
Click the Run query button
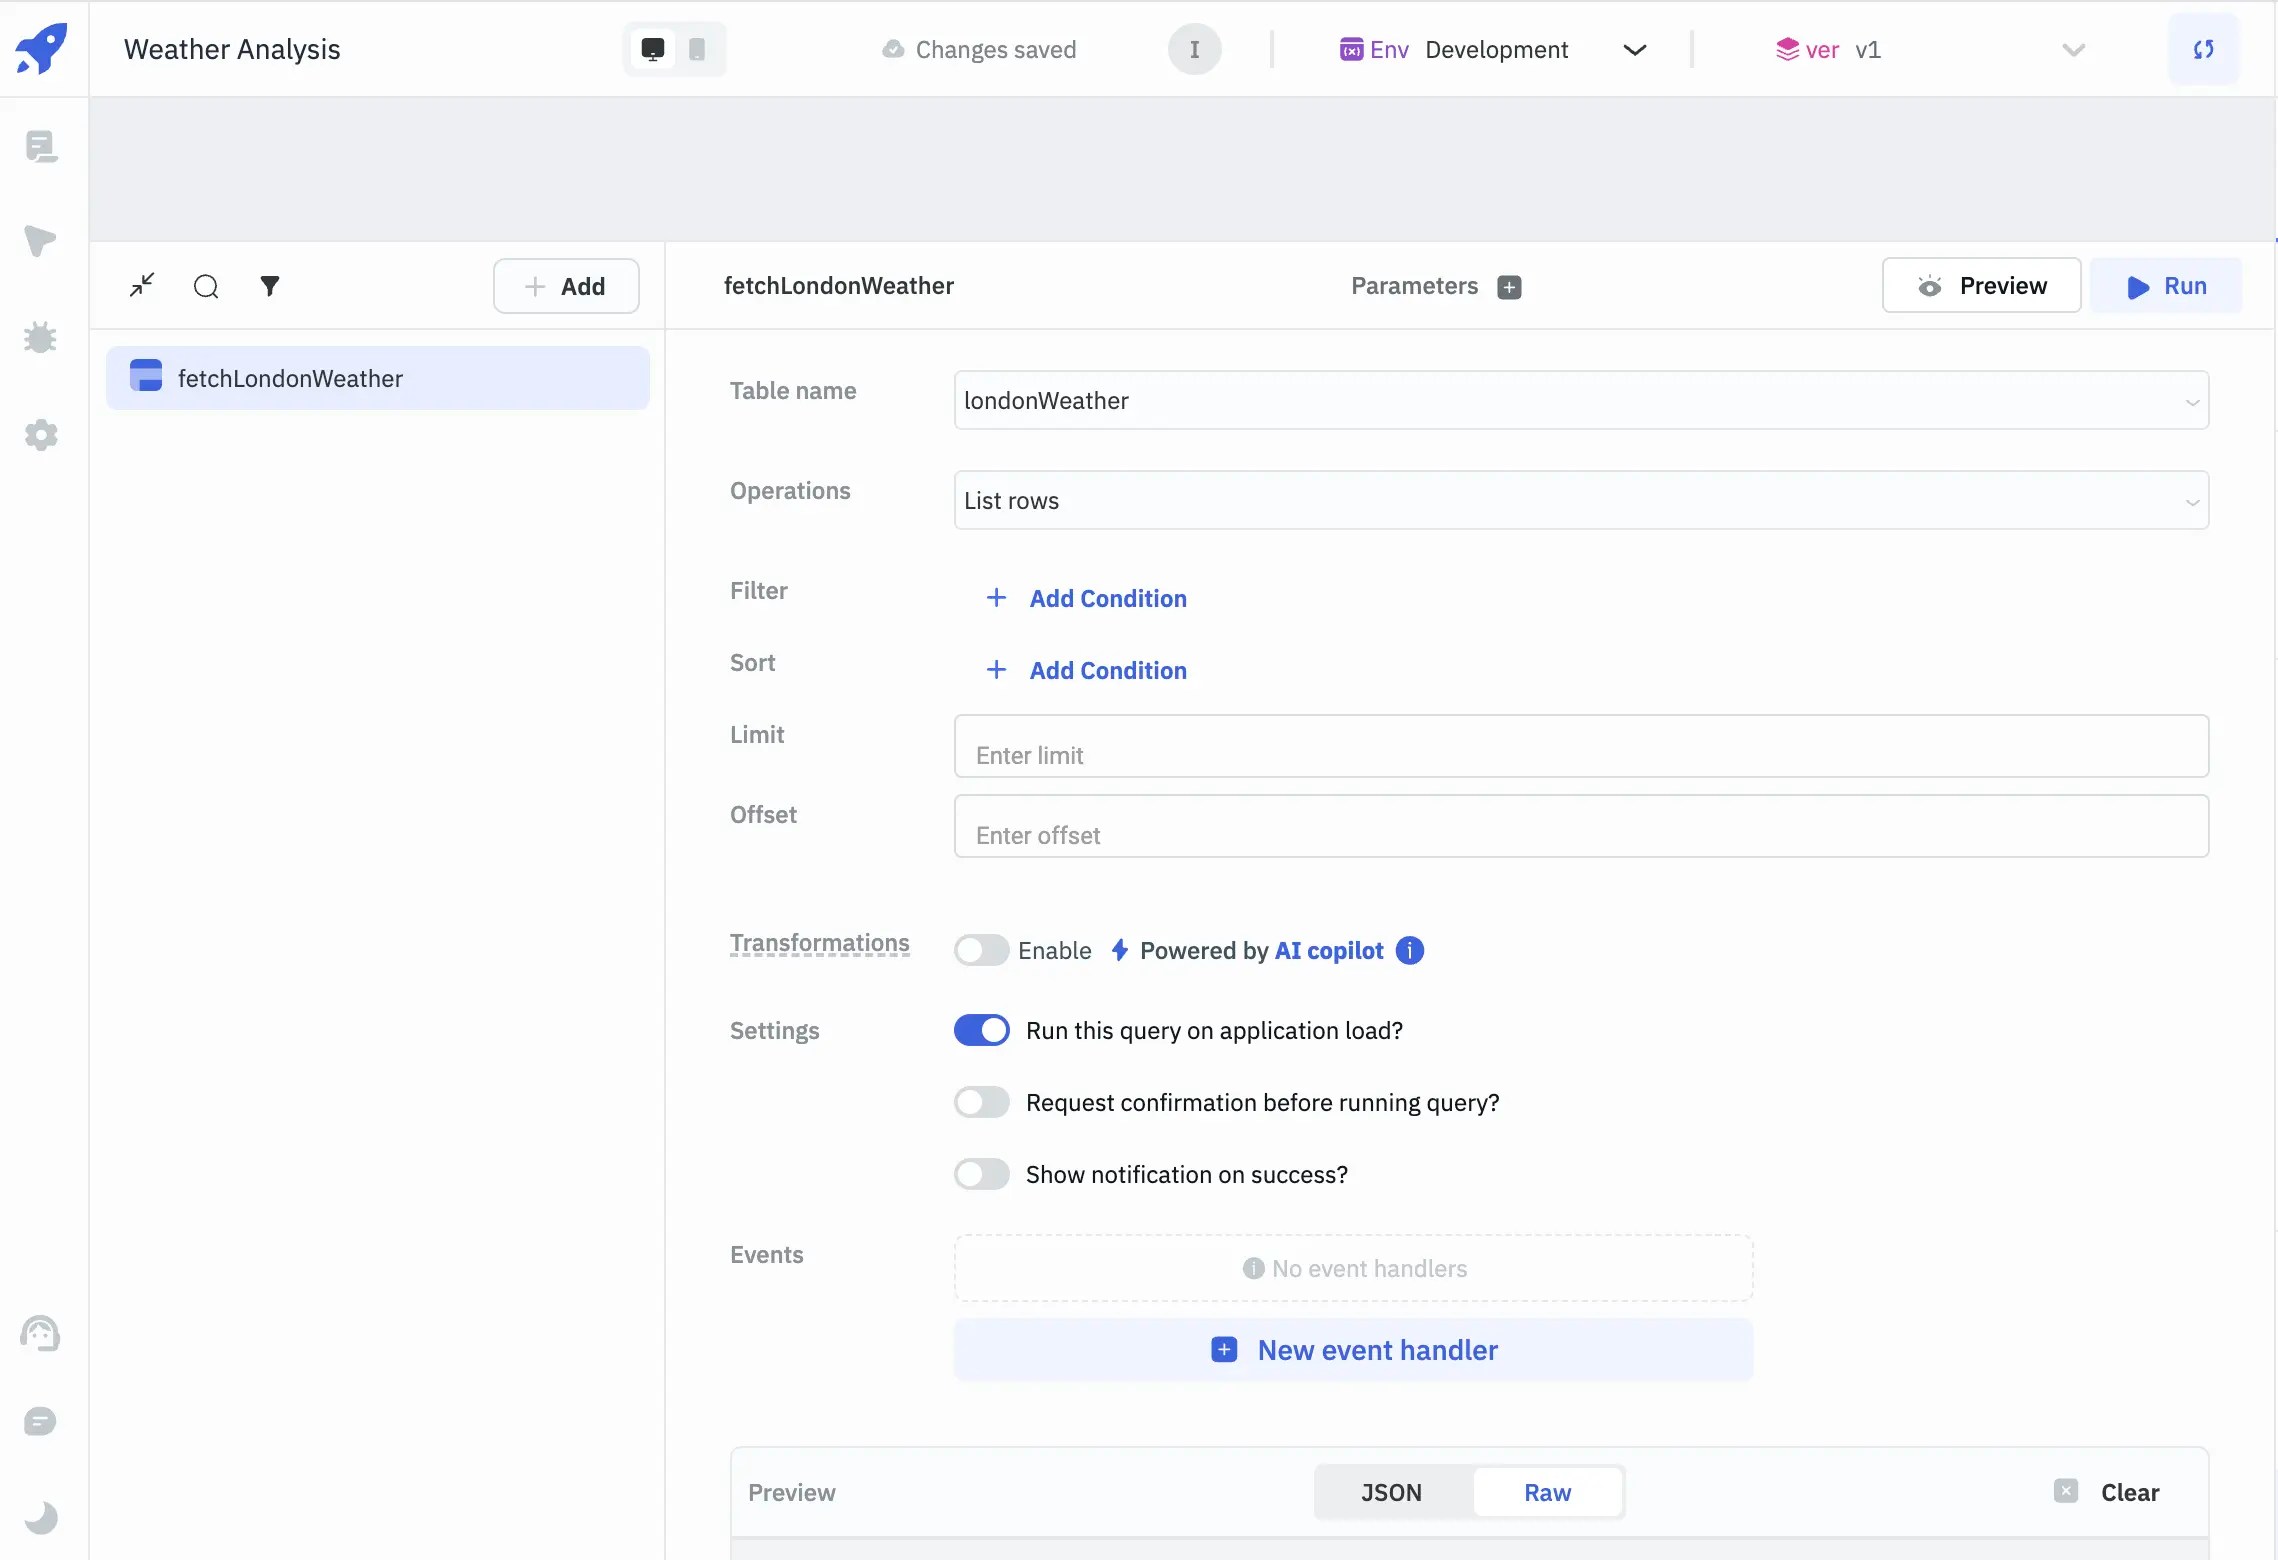pos(2166,286)
